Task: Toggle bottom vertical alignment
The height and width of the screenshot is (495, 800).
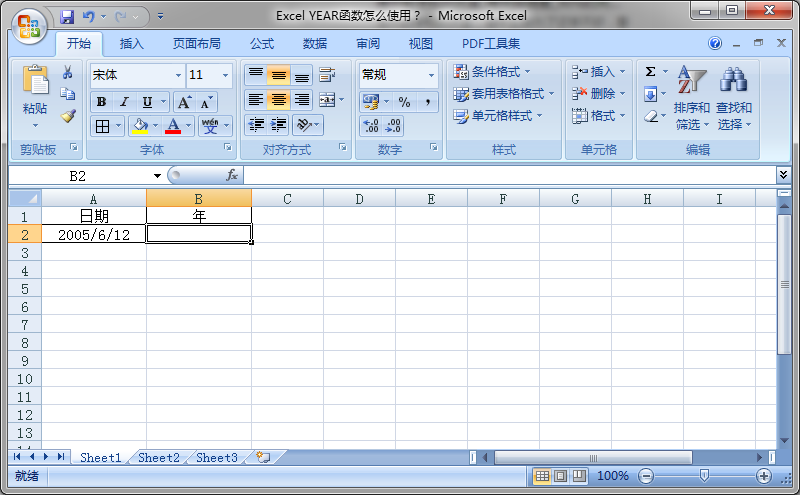Action: click(302, 75)
